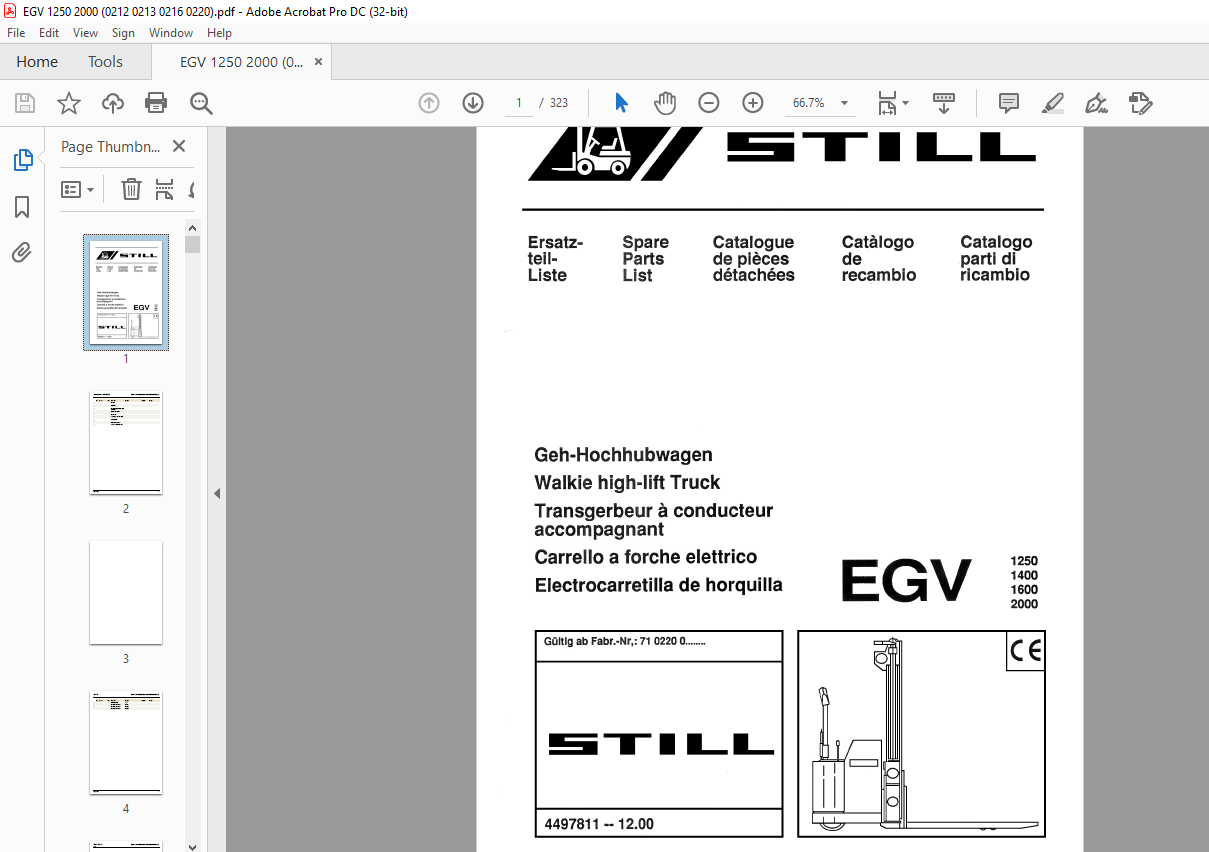
Task: Go to previous page arrow
Action: coord(429,103)
